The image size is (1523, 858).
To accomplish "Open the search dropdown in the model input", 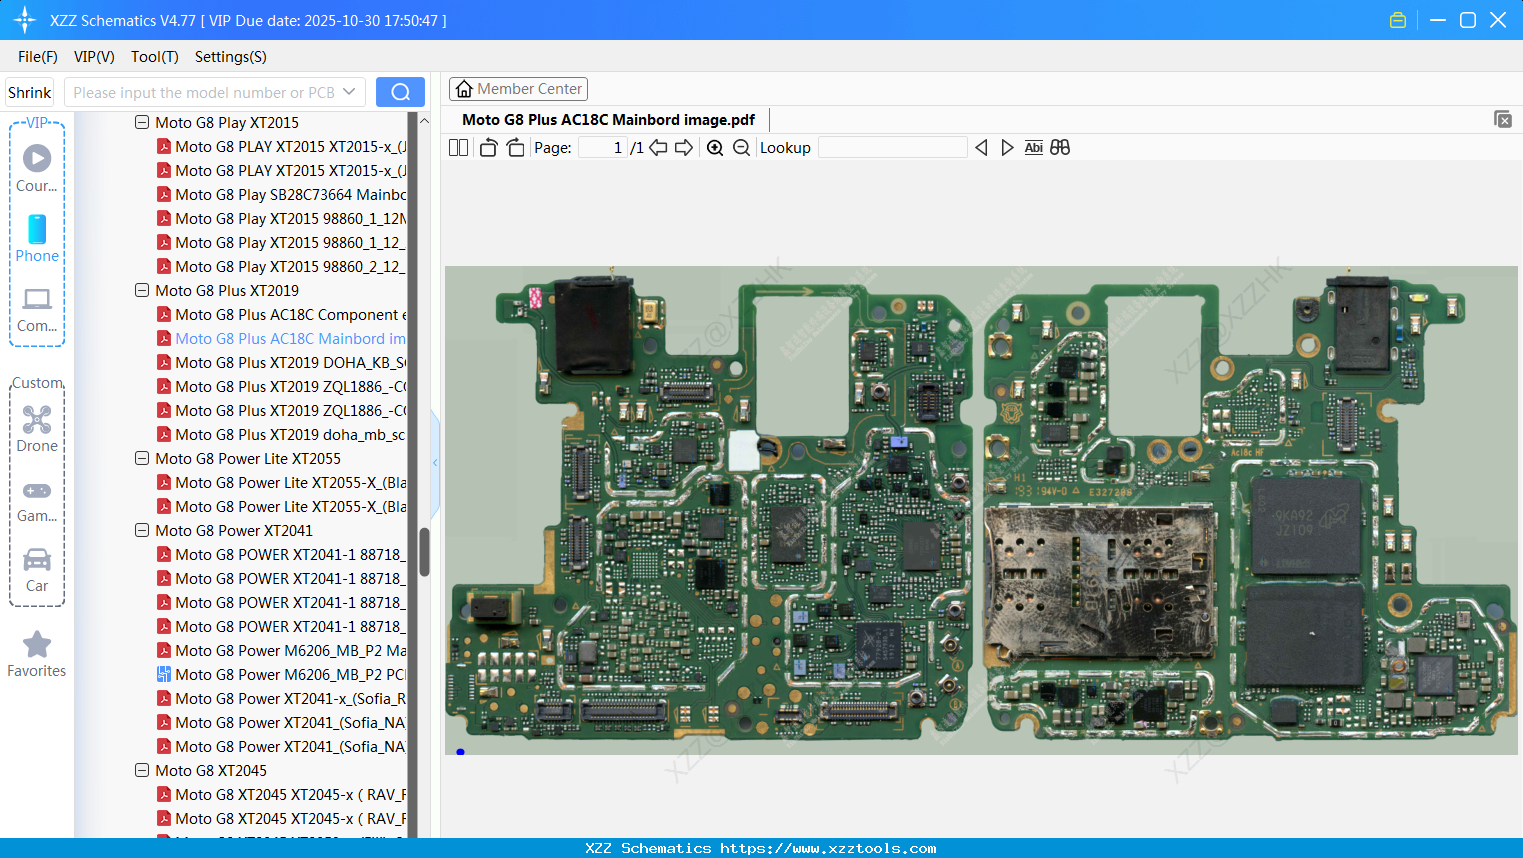I will pyautogui.click(x=351, y=91).
